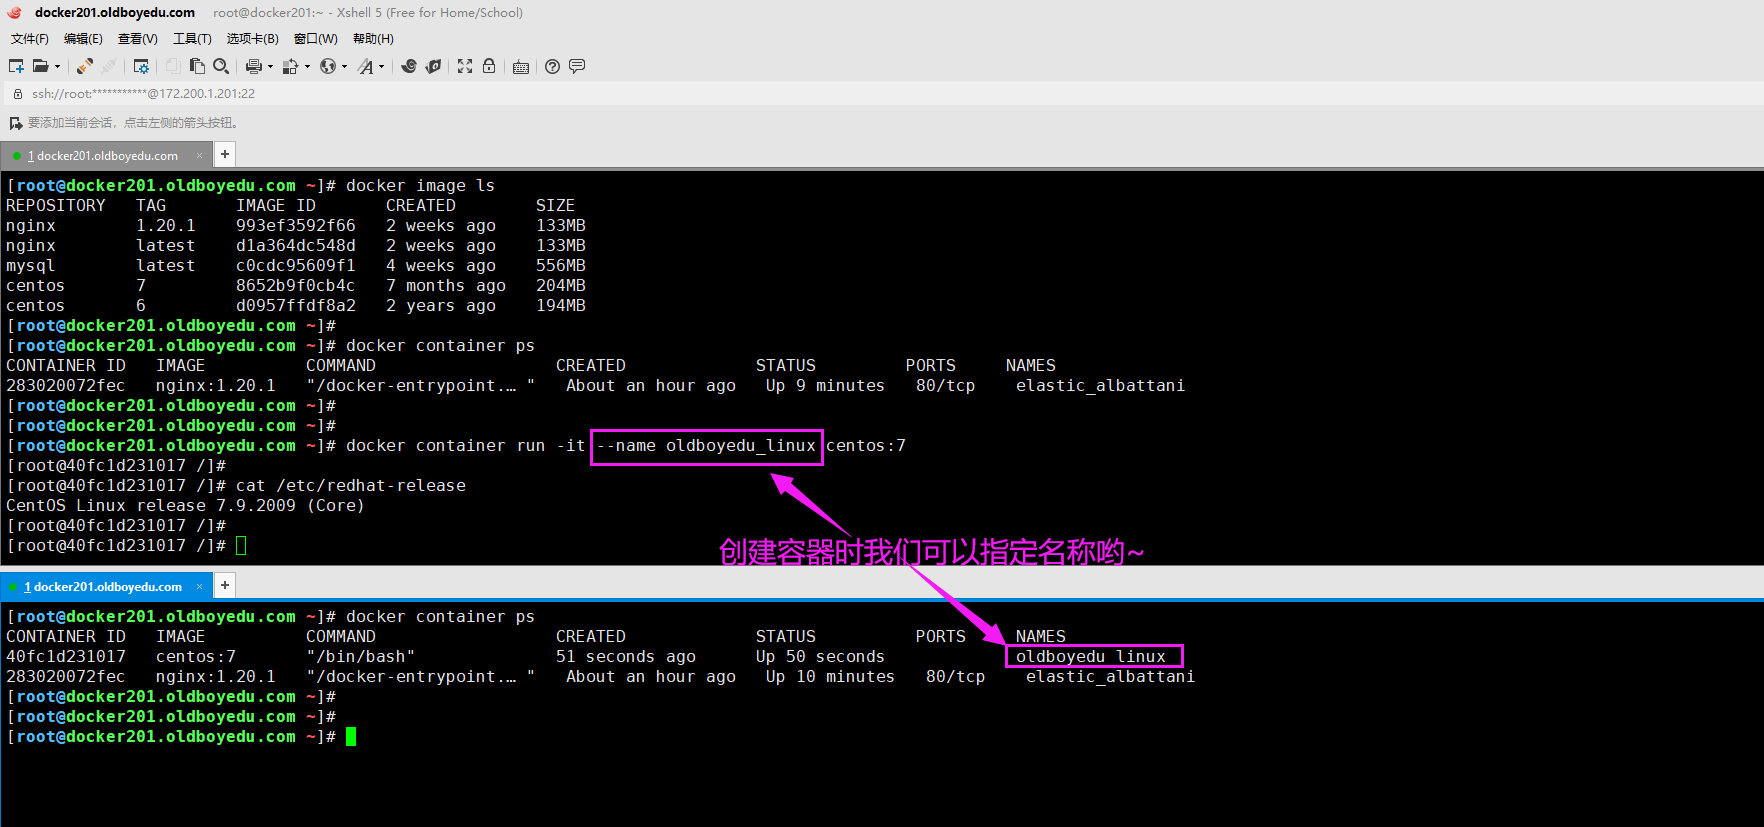Expand the Font icon dropdown arrow
1764x827 pixels.
(x=381, y=67)
